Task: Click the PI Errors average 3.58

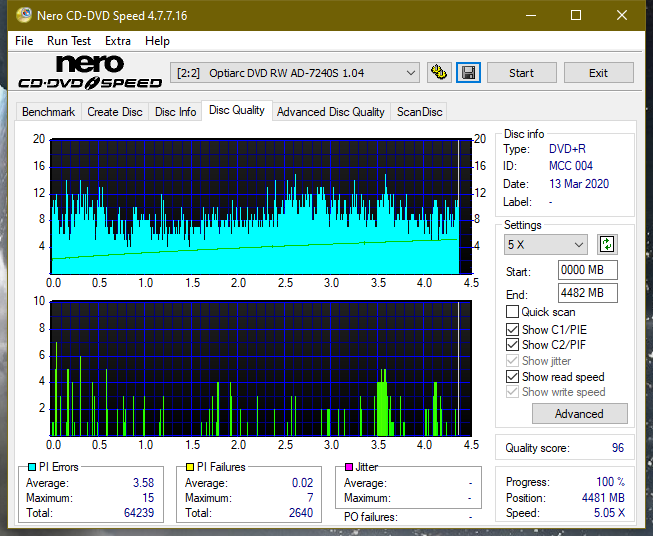Action: click(144, 483)
